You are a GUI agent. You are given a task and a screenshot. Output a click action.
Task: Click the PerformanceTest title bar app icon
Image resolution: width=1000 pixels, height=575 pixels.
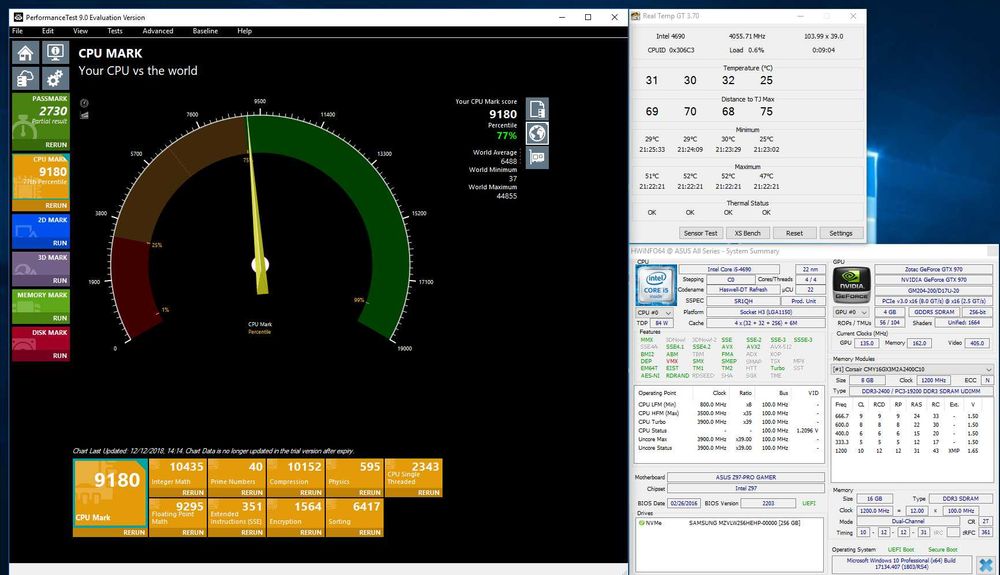18,17
